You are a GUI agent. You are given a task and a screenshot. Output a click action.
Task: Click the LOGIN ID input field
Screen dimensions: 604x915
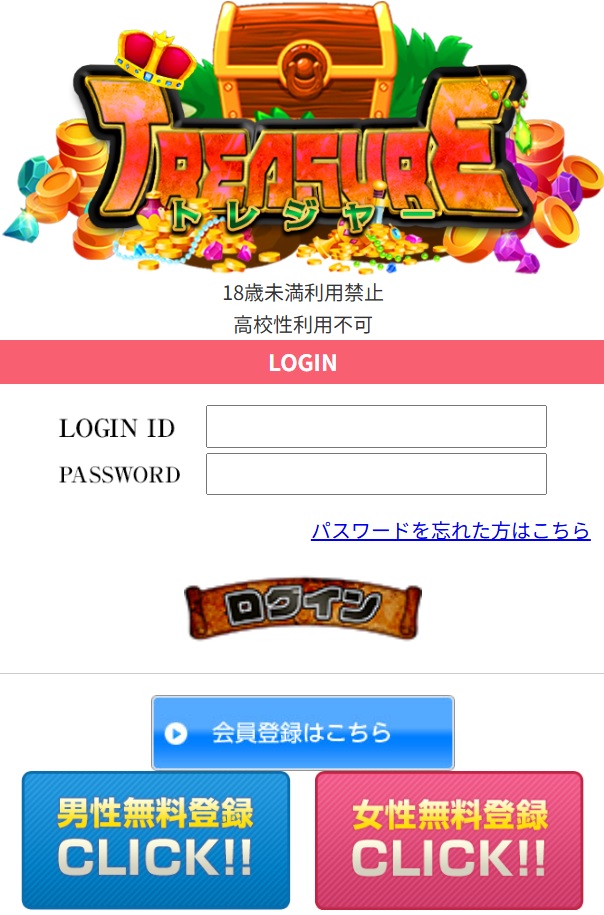pos(376,427)
